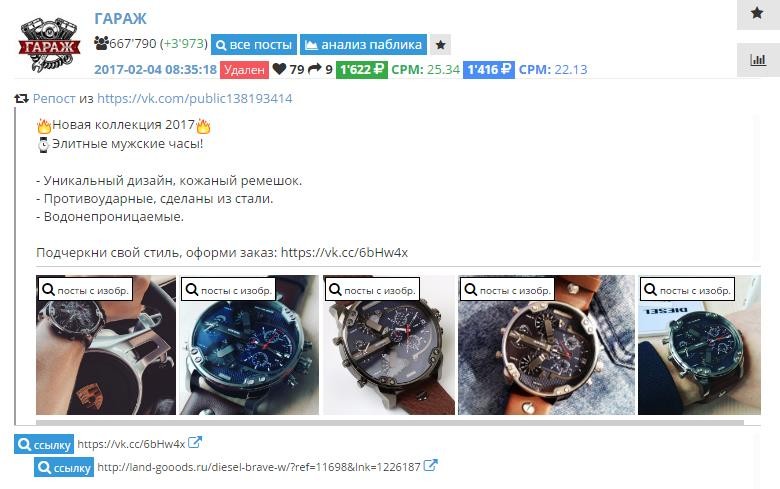Click the star icon at top right corner

coord(758,13)
